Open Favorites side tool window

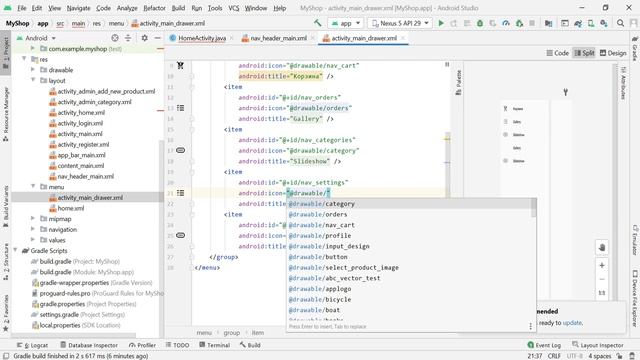(6, 313)
